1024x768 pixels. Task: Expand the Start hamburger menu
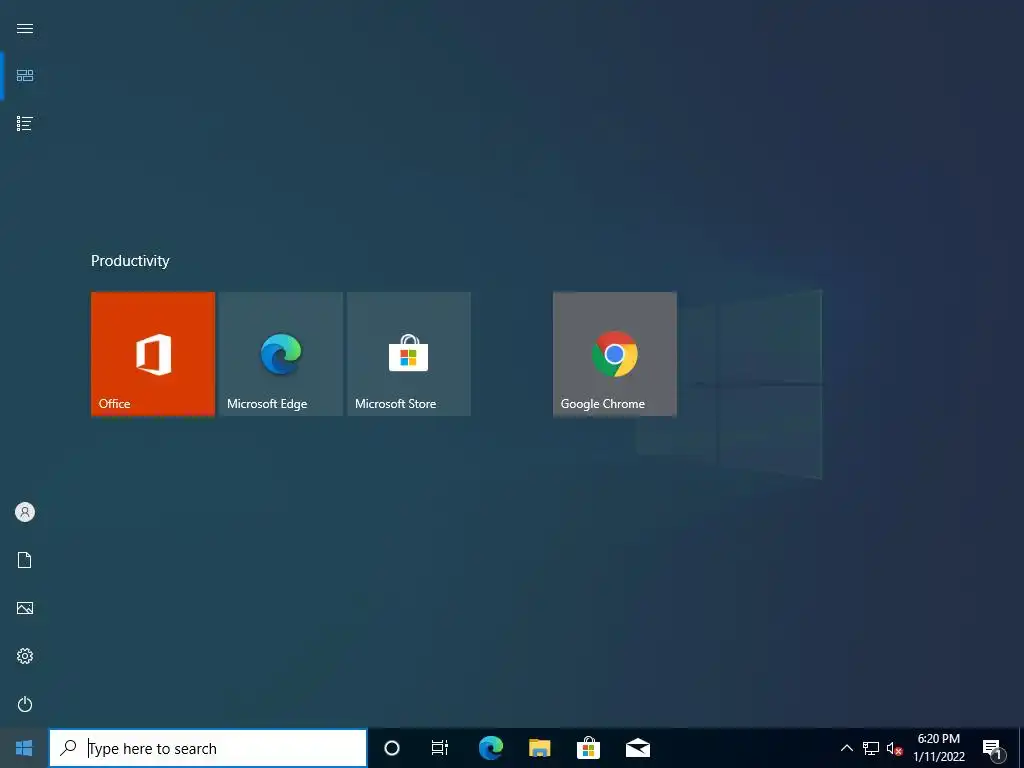pyautogui.click(x=25, y=28)
